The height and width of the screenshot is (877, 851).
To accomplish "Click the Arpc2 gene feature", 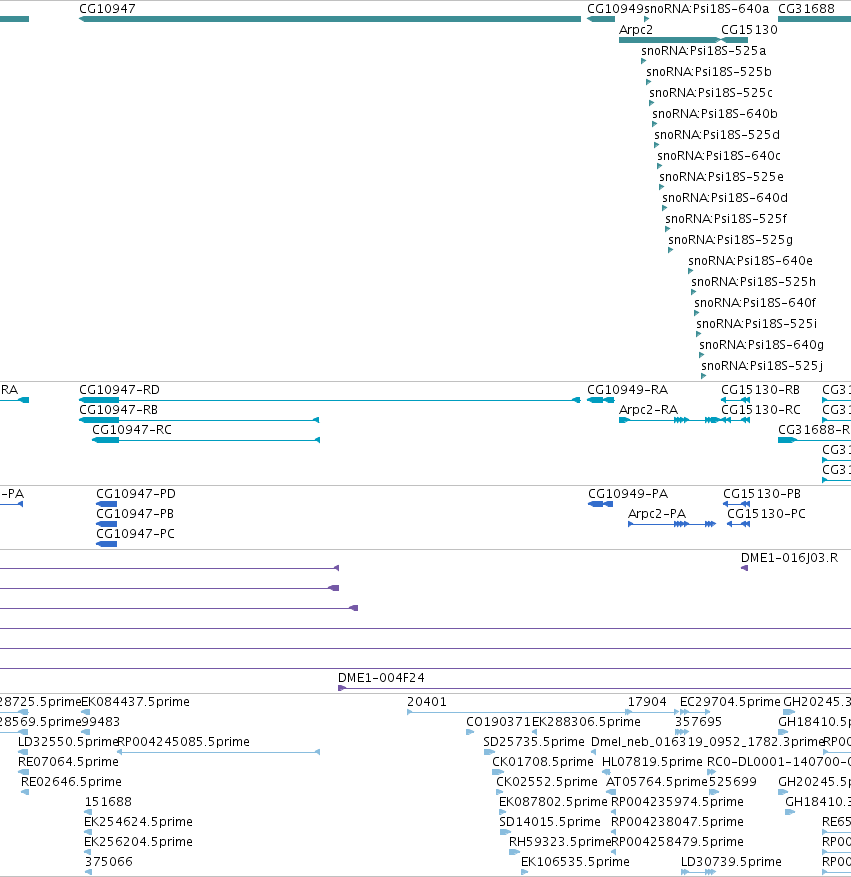I will click(670, 40).
